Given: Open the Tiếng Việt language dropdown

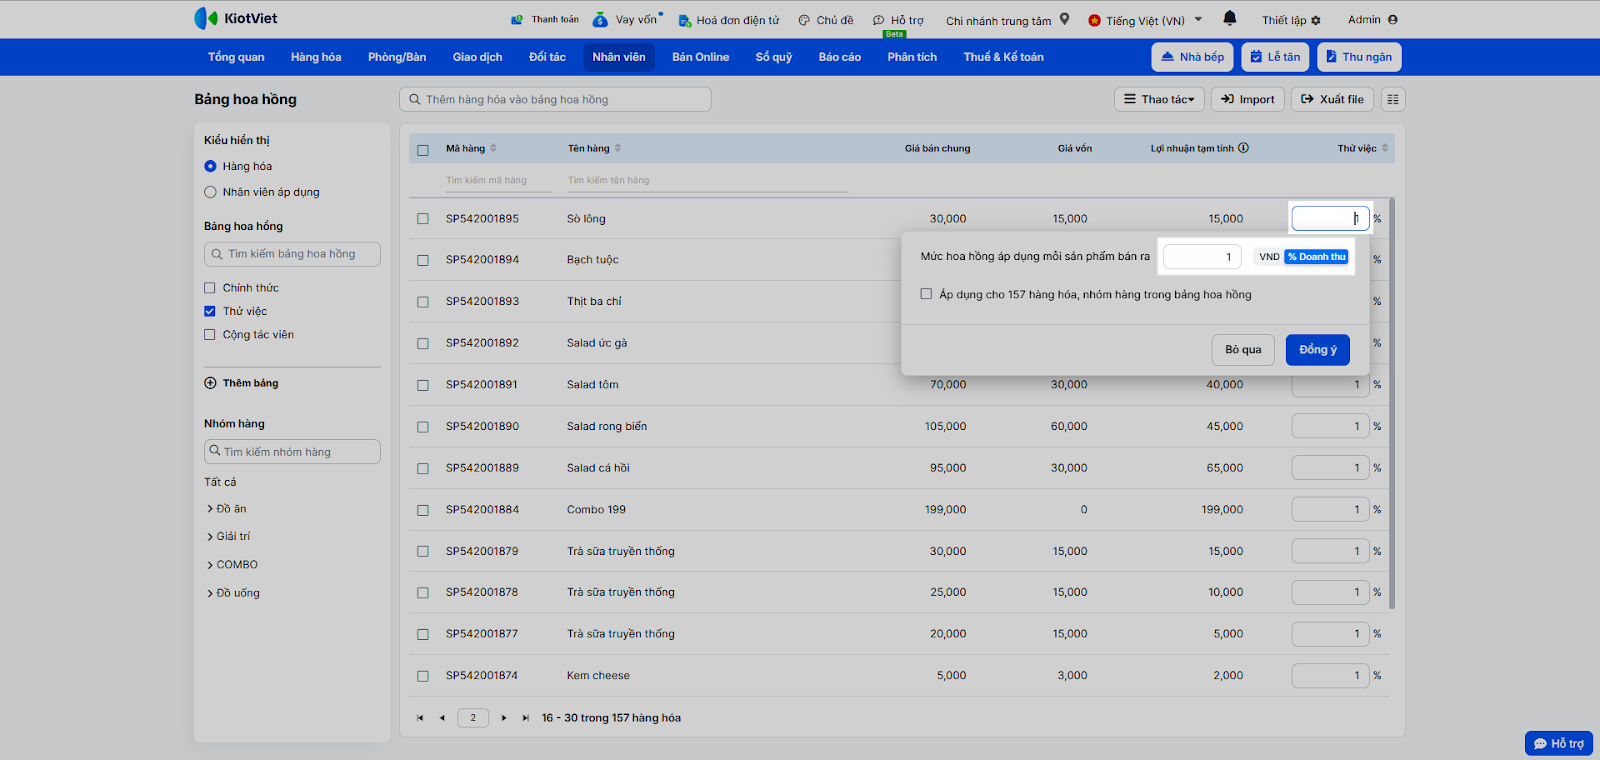Looking at the screenshot, I should click(1145, 20).
